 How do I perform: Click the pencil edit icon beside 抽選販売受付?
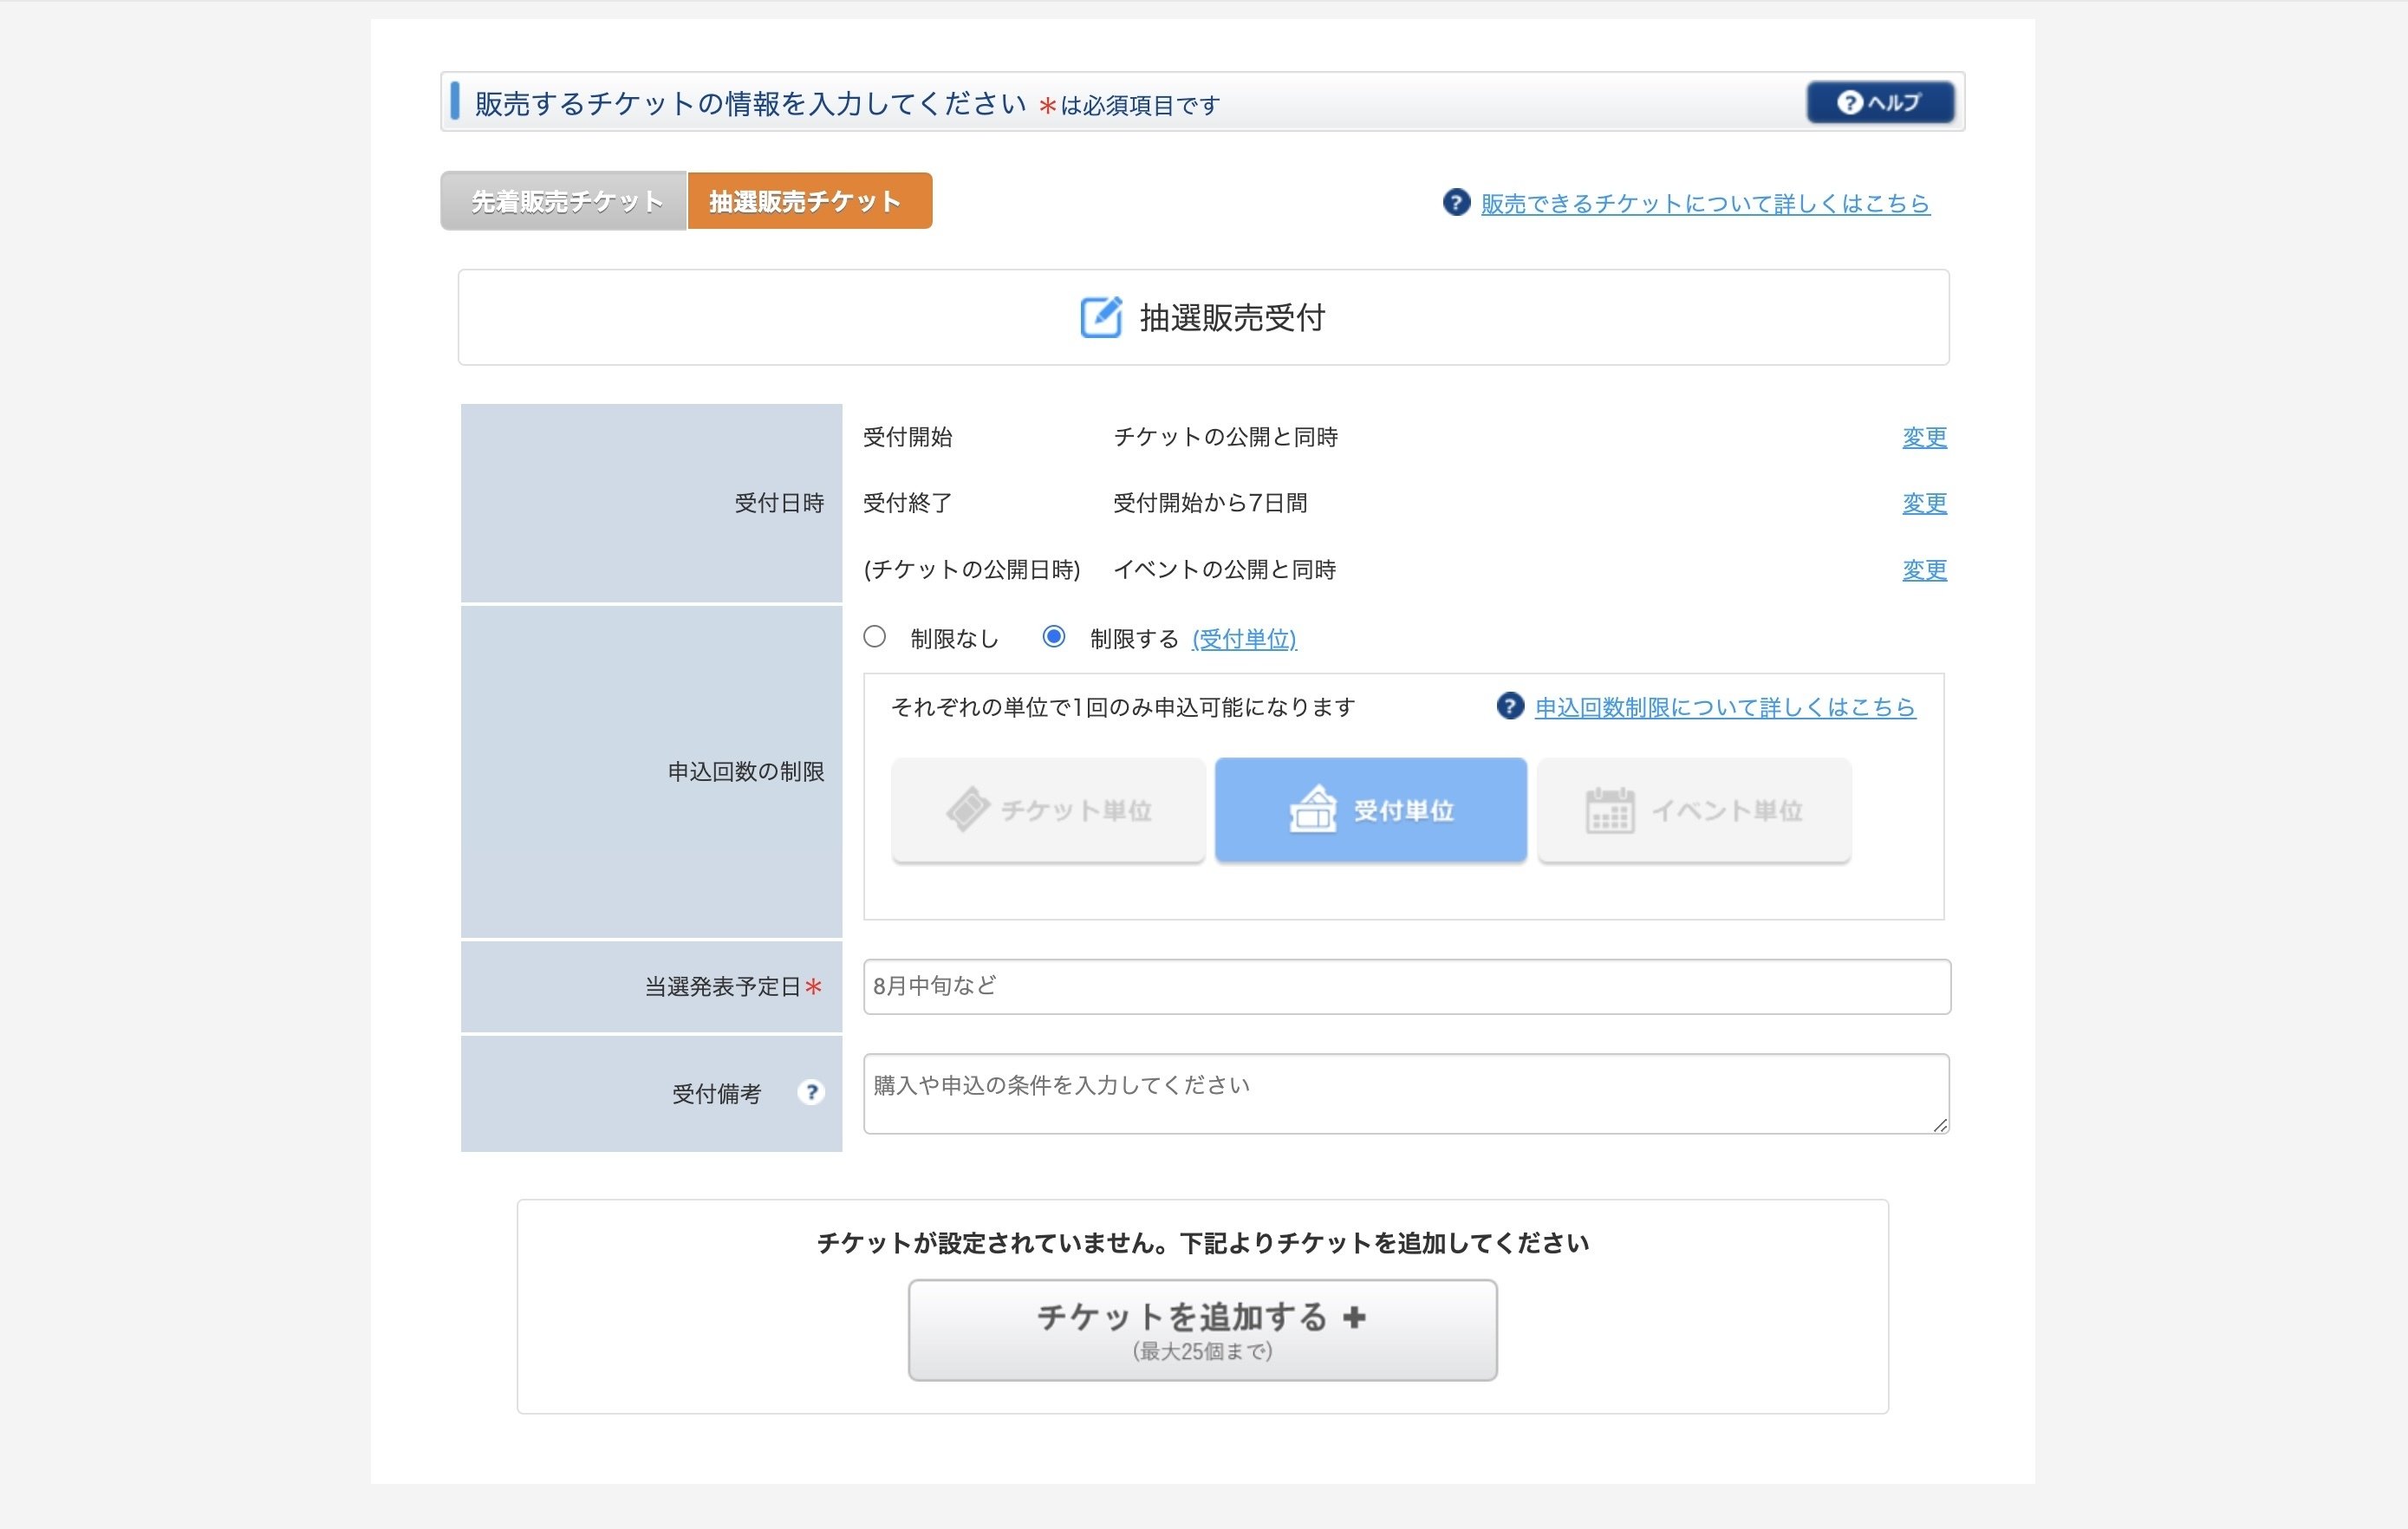click(1100, 318)
